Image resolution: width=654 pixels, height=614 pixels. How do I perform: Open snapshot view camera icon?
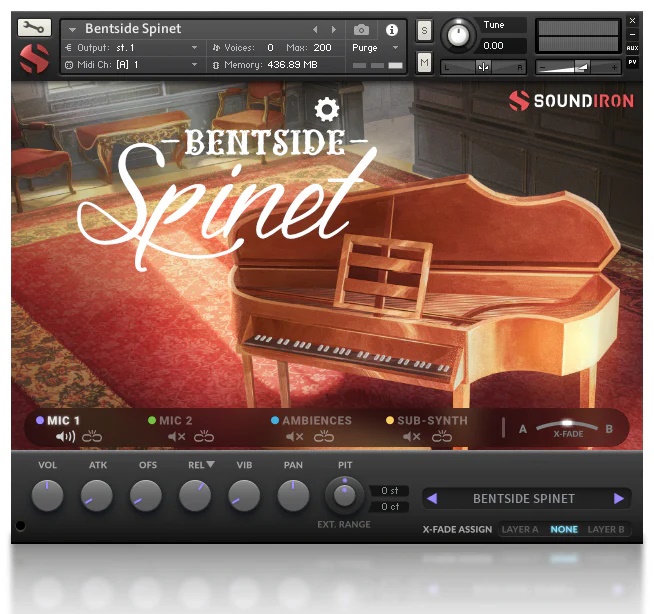[x=361, y=30]
